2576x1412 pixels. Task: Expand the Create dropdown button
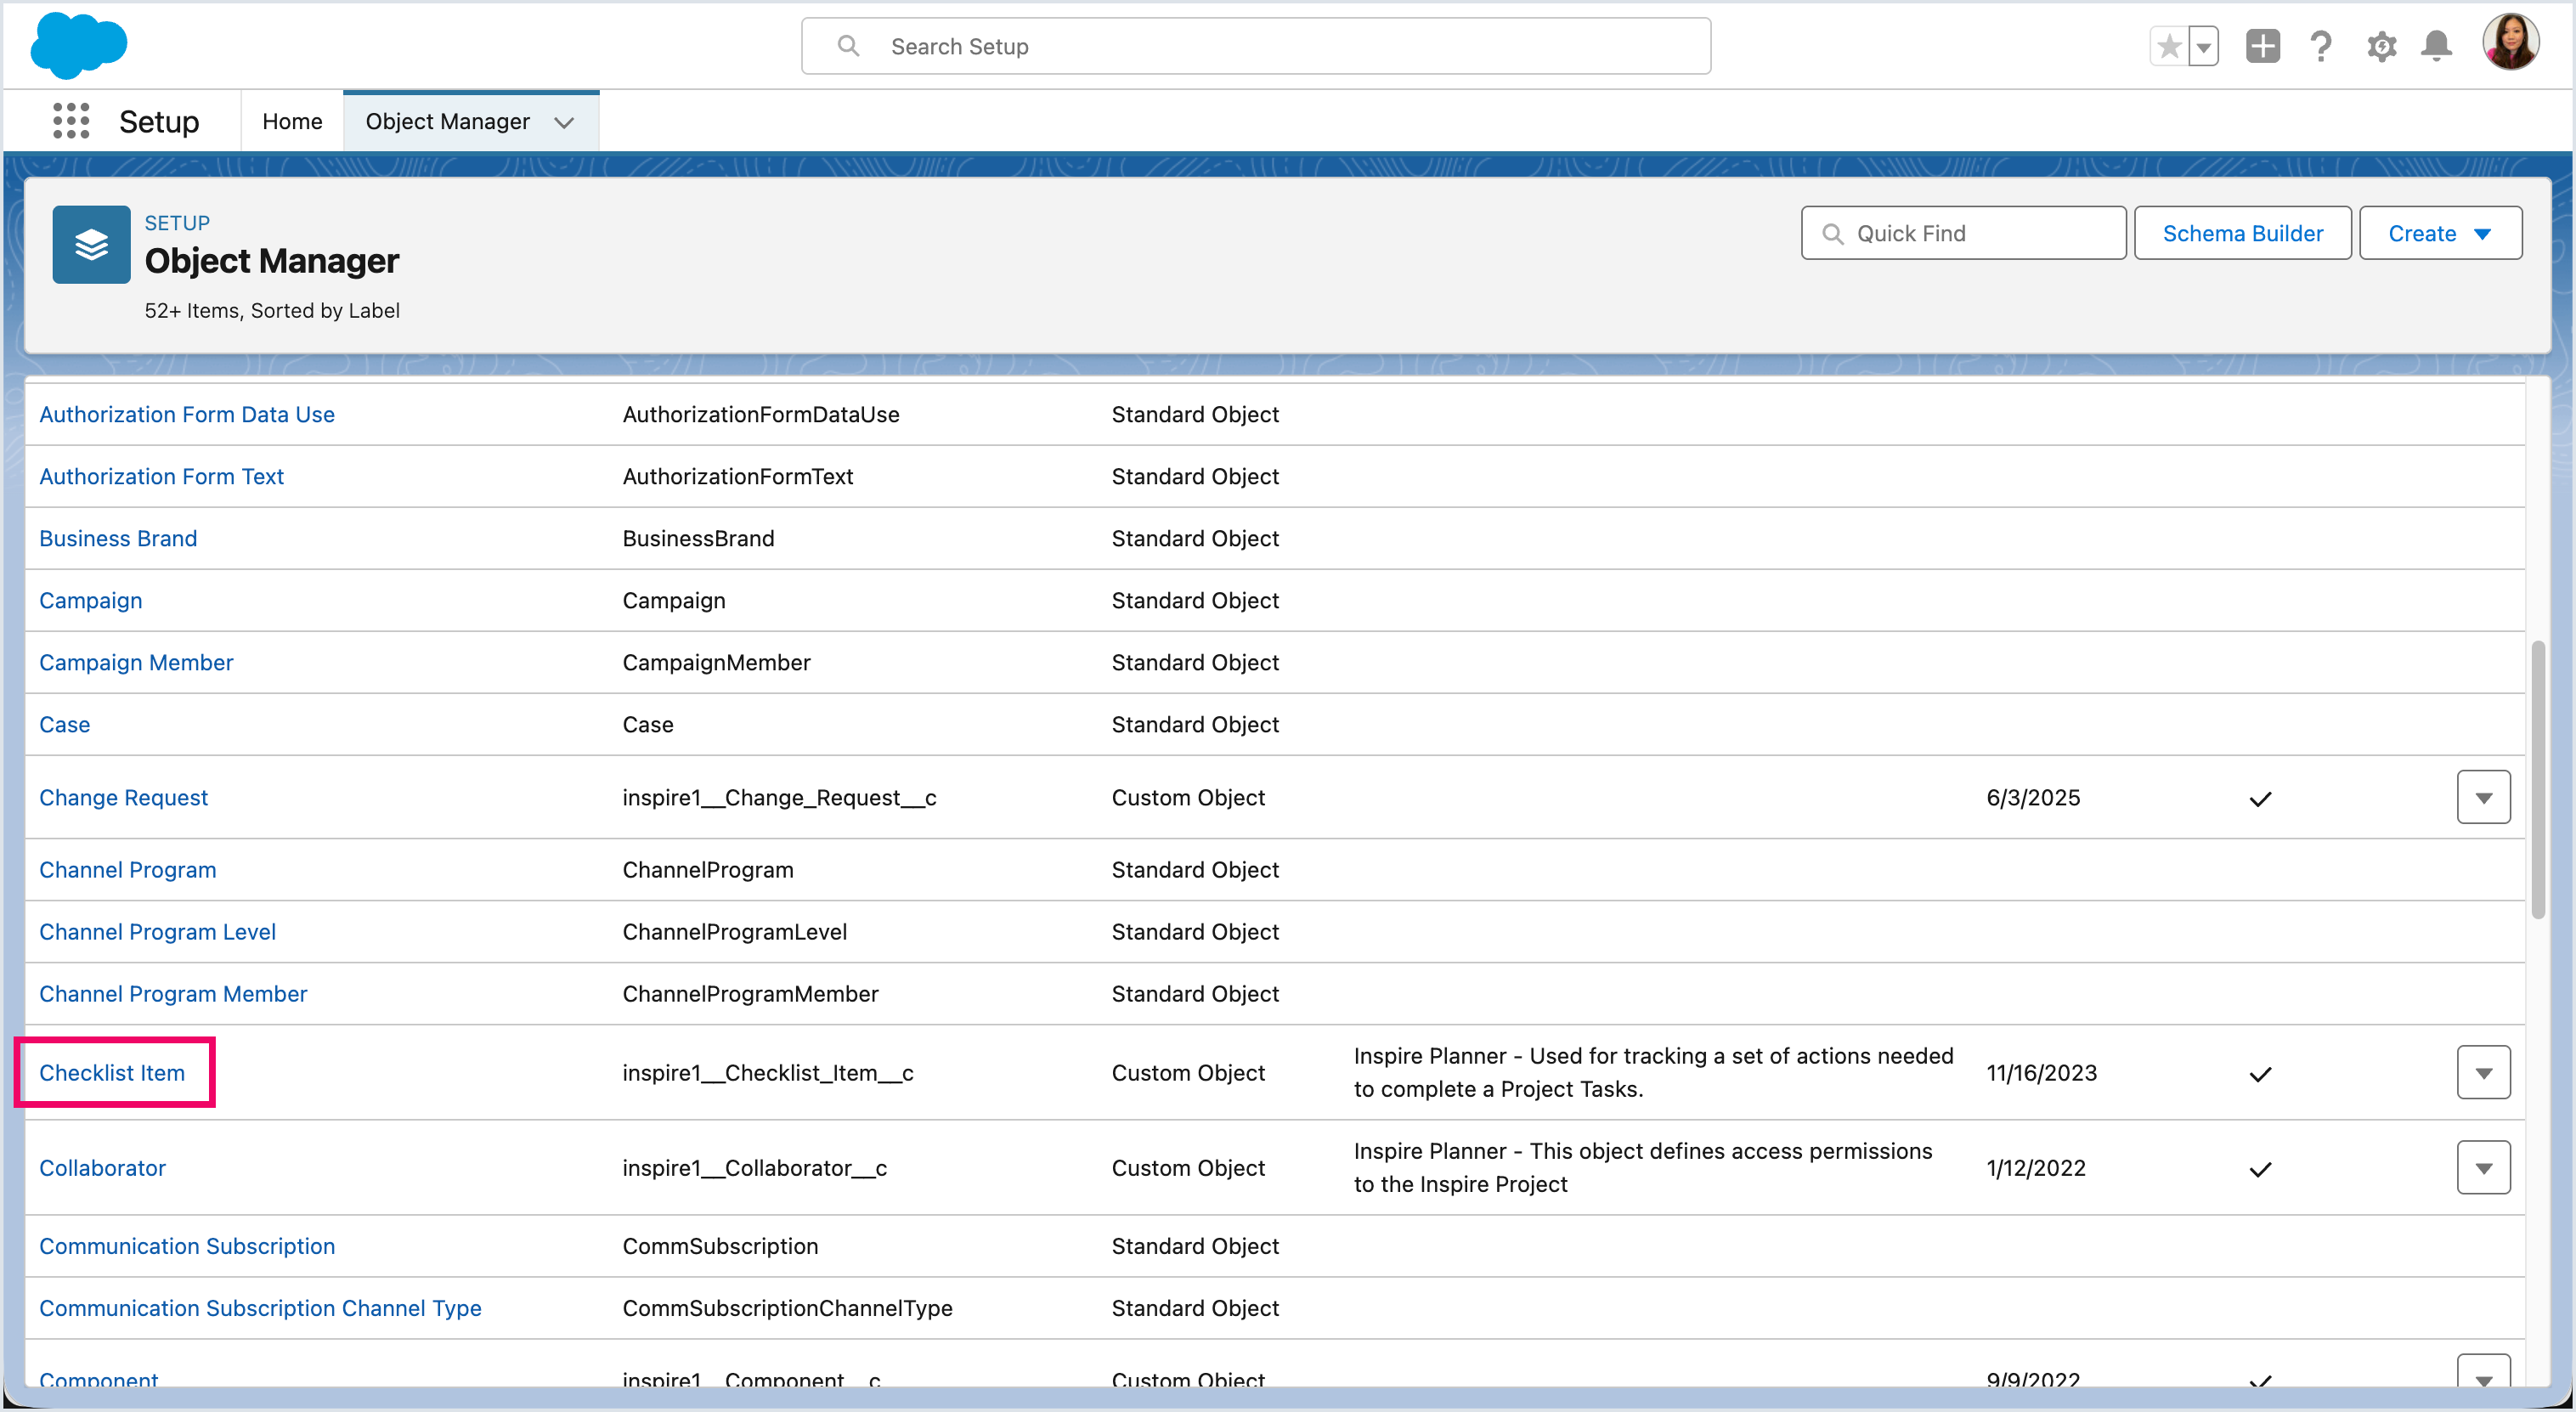2440,233
